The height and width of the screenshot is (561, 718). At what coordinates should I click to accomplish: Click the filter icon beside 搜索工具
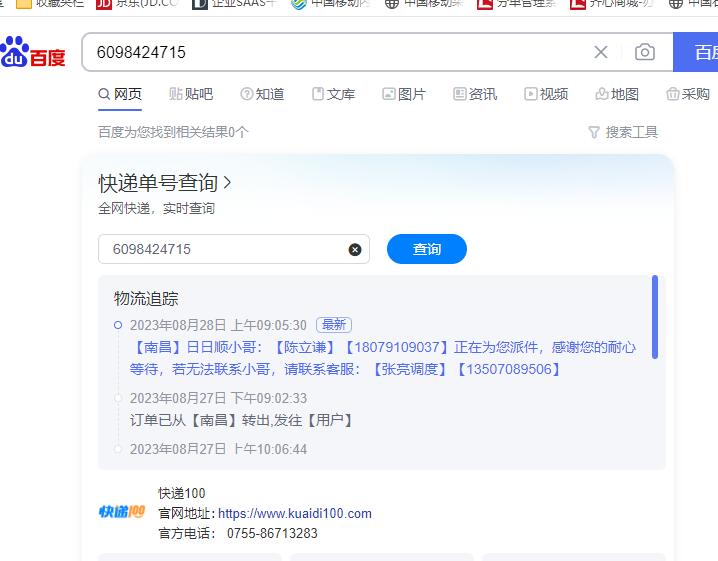(594, 132)
